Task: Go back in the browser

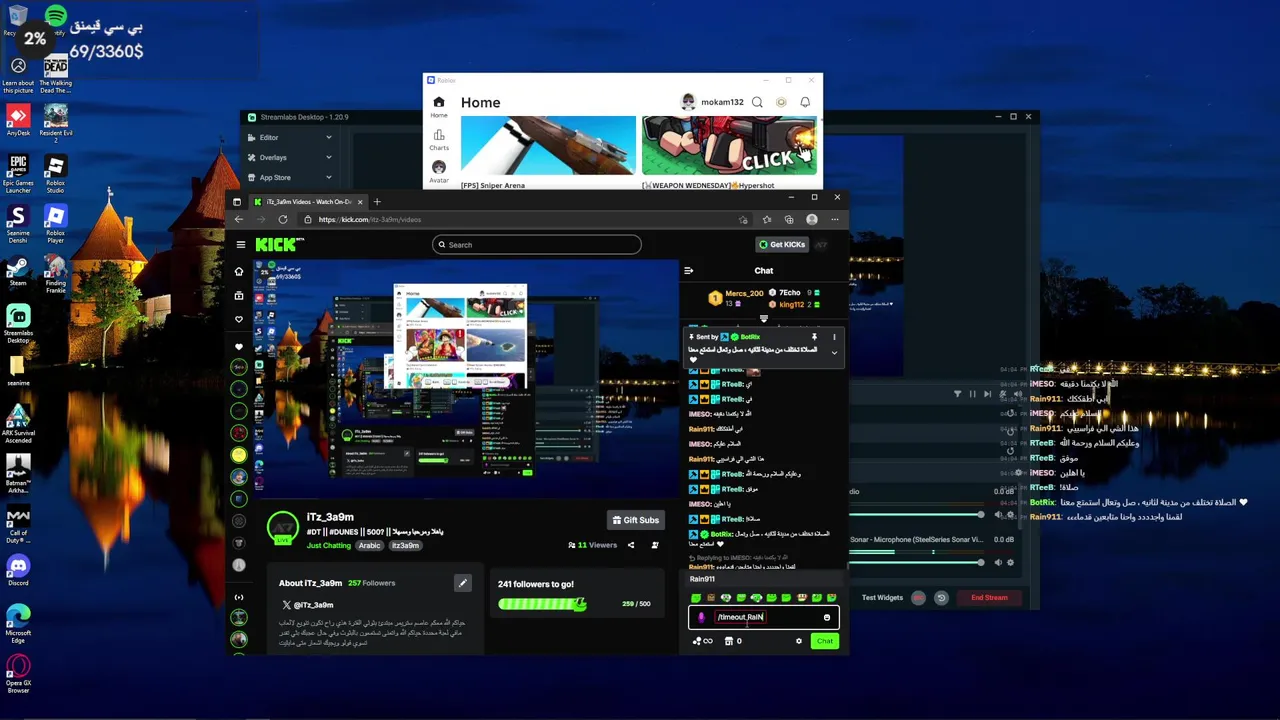Action: [239, 219]
